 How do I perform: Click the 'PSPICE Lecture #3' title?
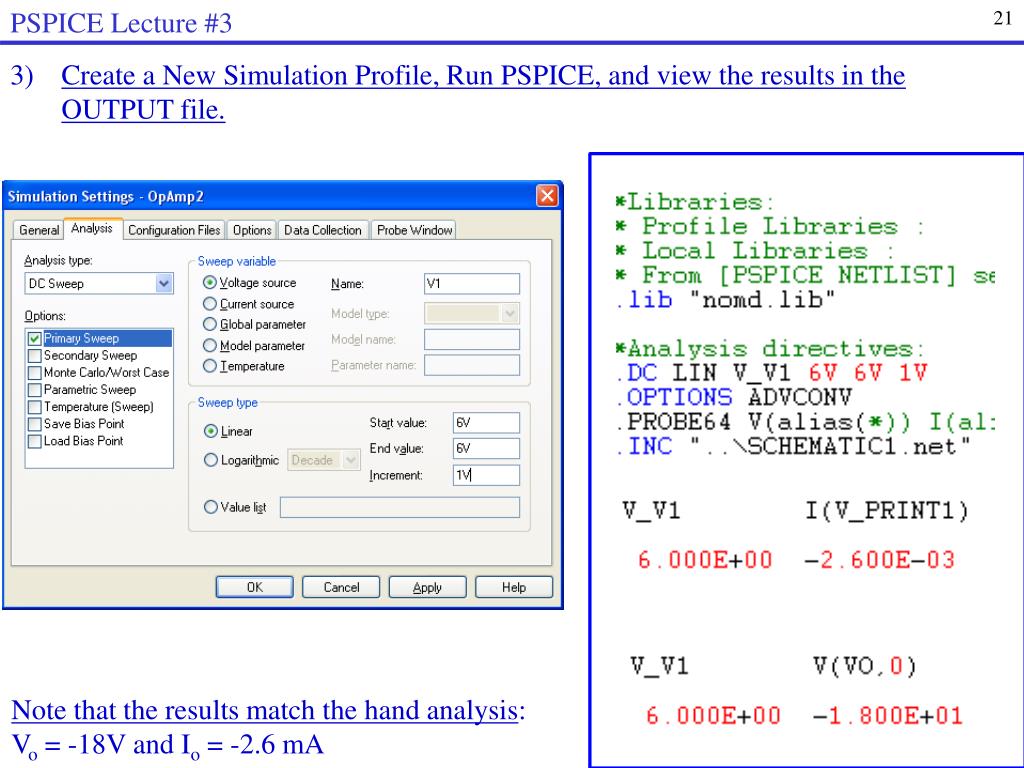tap(121, 23)
